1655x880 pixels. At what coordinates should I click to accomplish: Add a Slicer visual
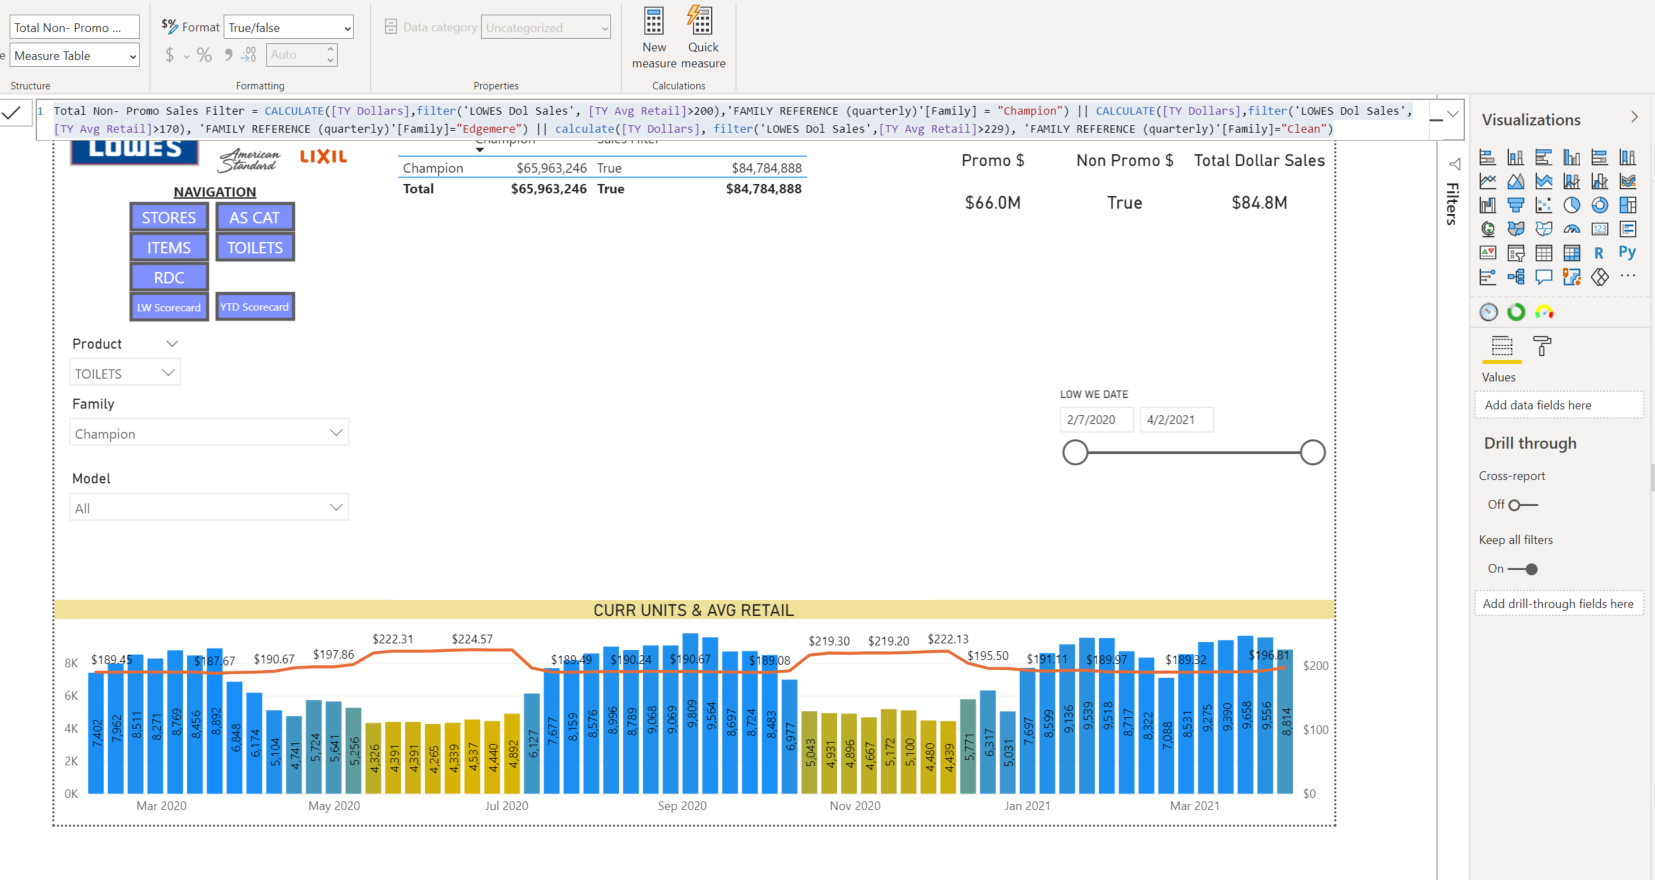coord(1516,253)
